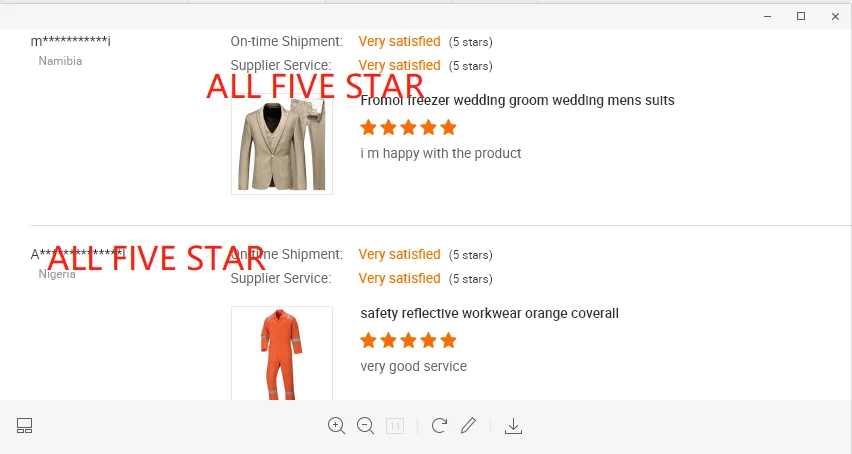Image resolution: width=852 pixels, height=454 pixels.
Task: Reset image to 1:1 actual size
Action: coord(395,426)
